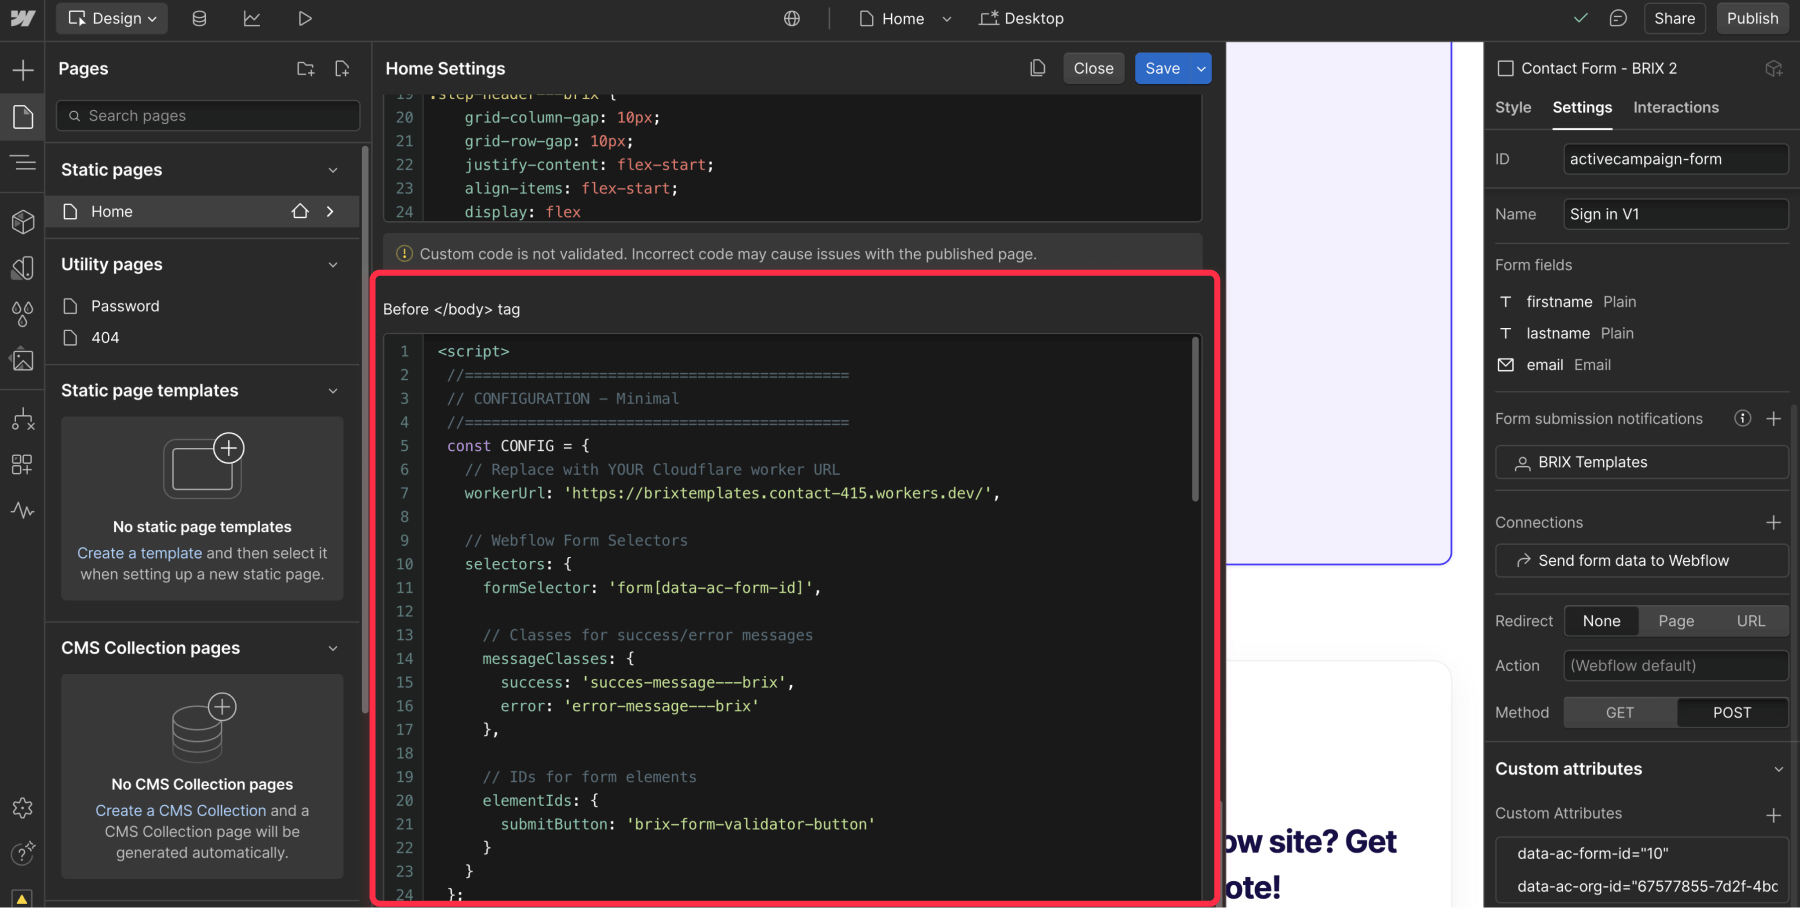Open the Assets image icon
Viewport: 1800px width, 908px height.
[22, 360]
